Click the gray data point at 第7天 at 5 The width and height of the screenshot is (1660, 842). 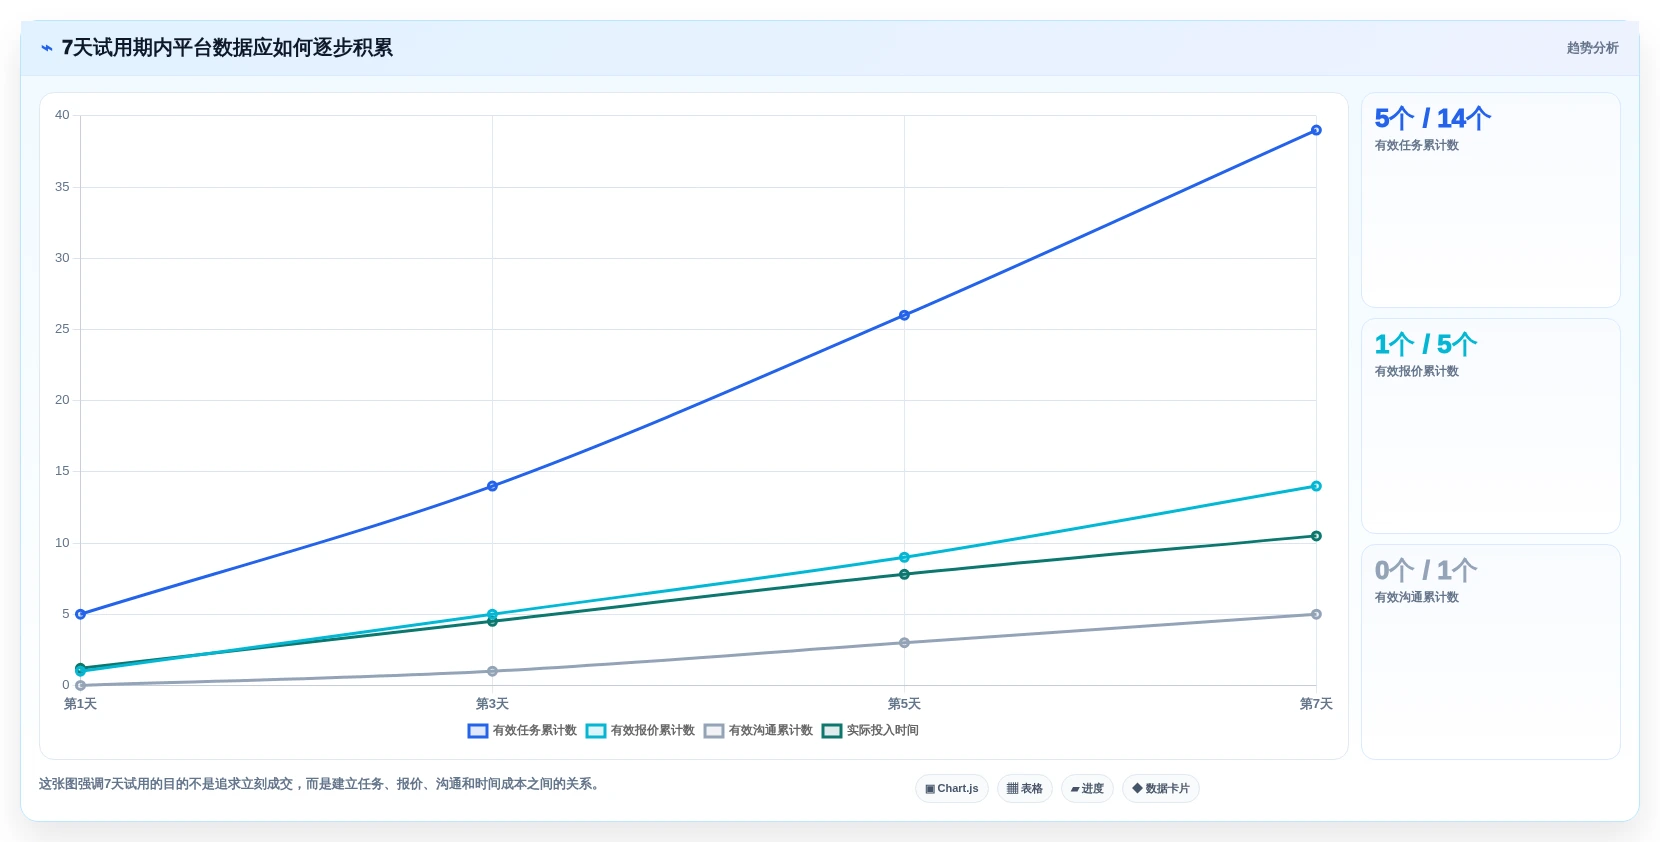pos(1316,614)
